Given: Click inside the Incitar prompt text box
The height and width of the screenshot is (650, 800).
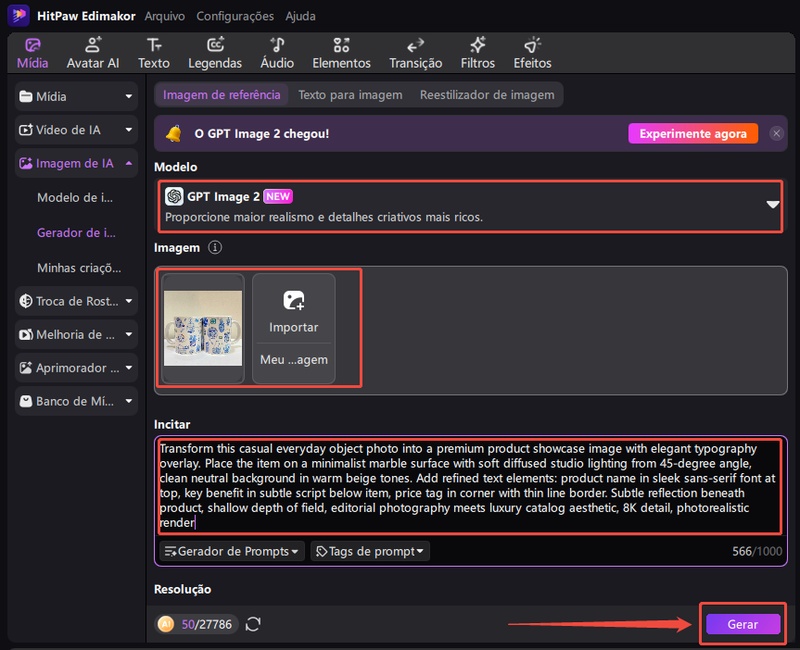Looking at the screenshot, I should click(x=470, y=486).
